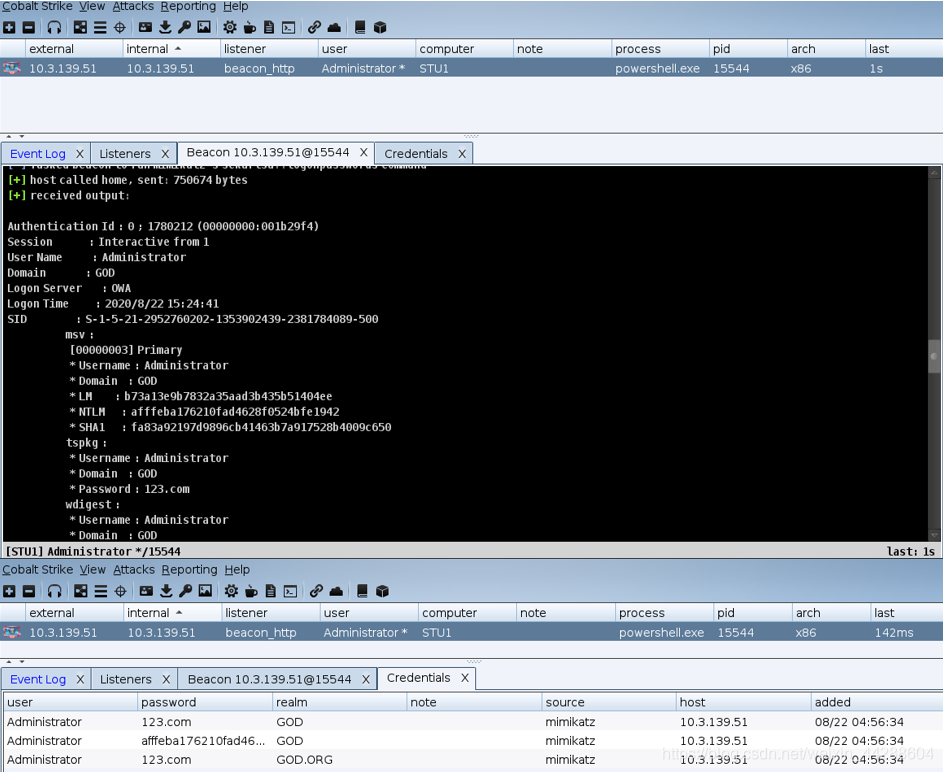The image size is (943, 772).
Task: Sort upper session table by external column
Action: 73,49
